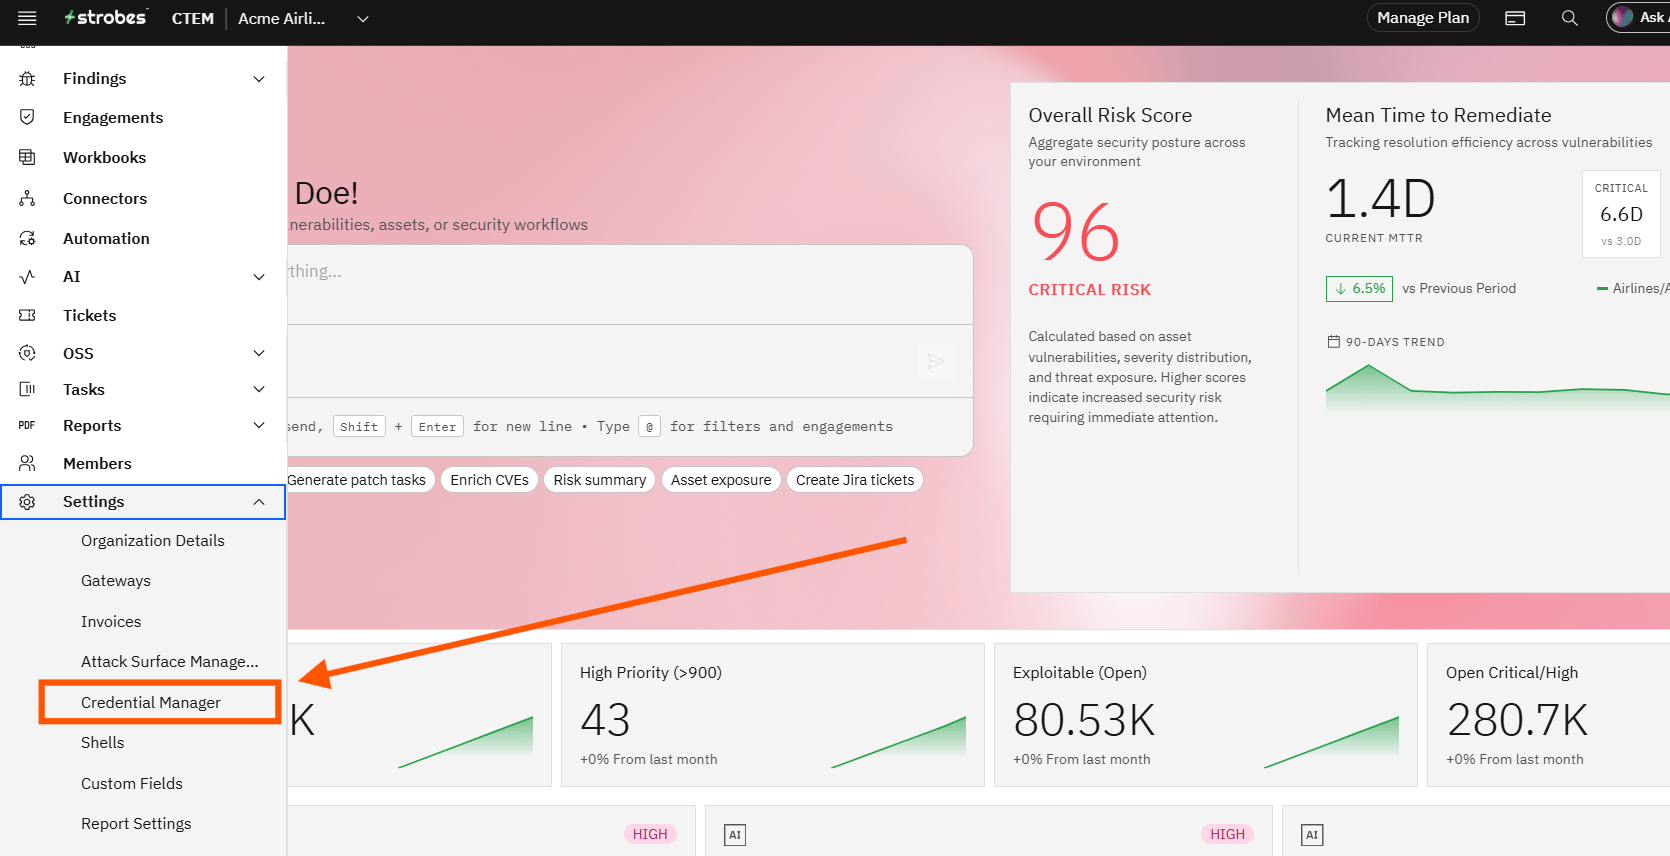Screen dimensions: 1670x856
Task: Click the Members people icon
Action: click(27, 463)
